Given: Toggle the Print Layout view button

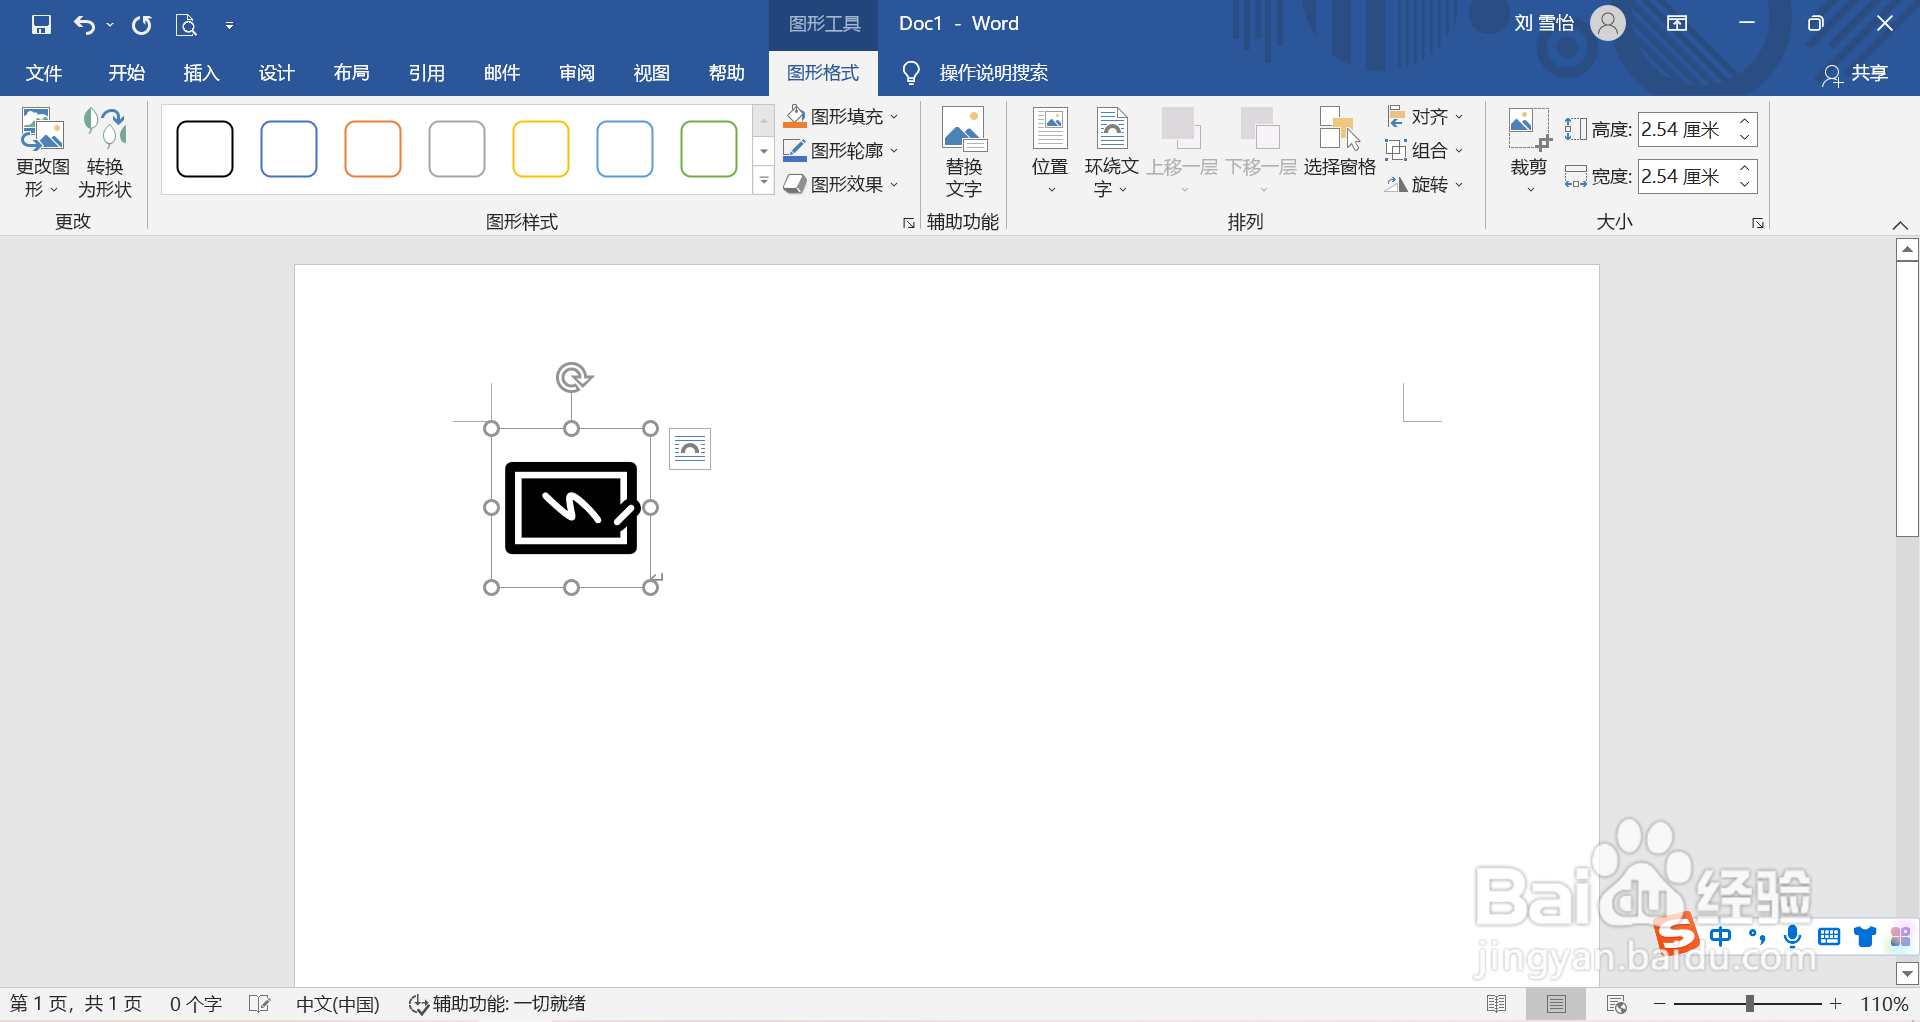Looking at the screenshot, I should [1557, 1003].
